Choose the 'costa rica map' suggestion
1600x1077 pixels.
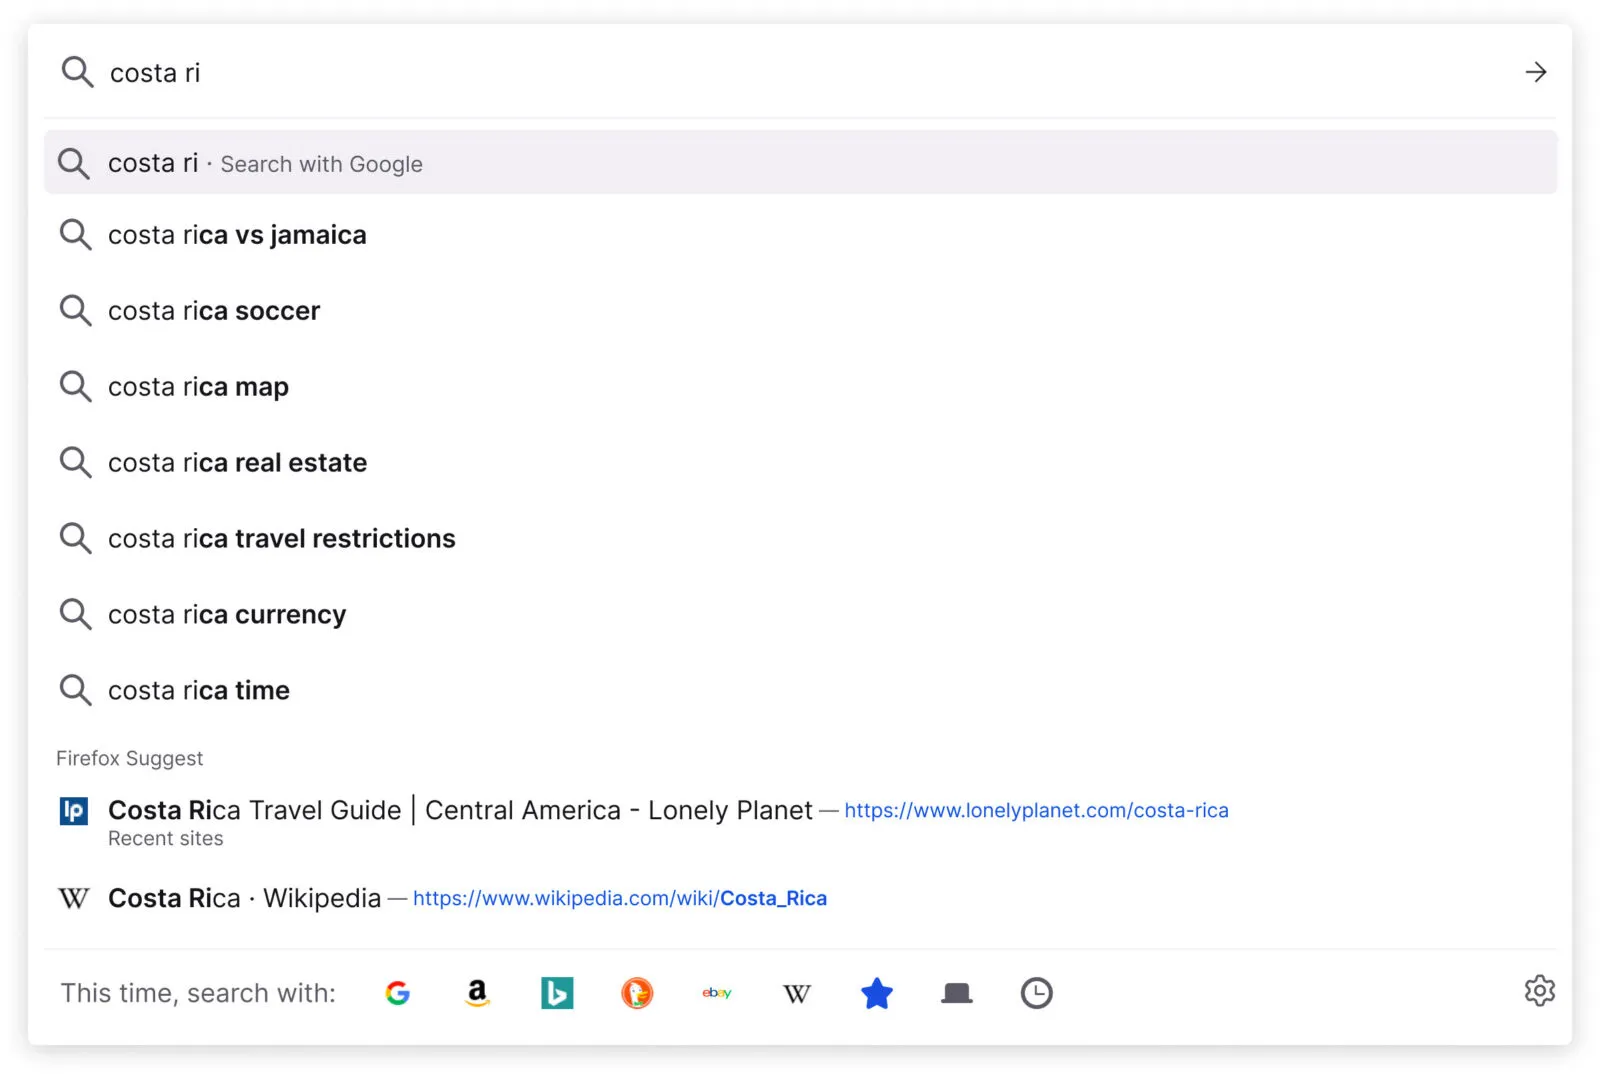click(198, 386)
